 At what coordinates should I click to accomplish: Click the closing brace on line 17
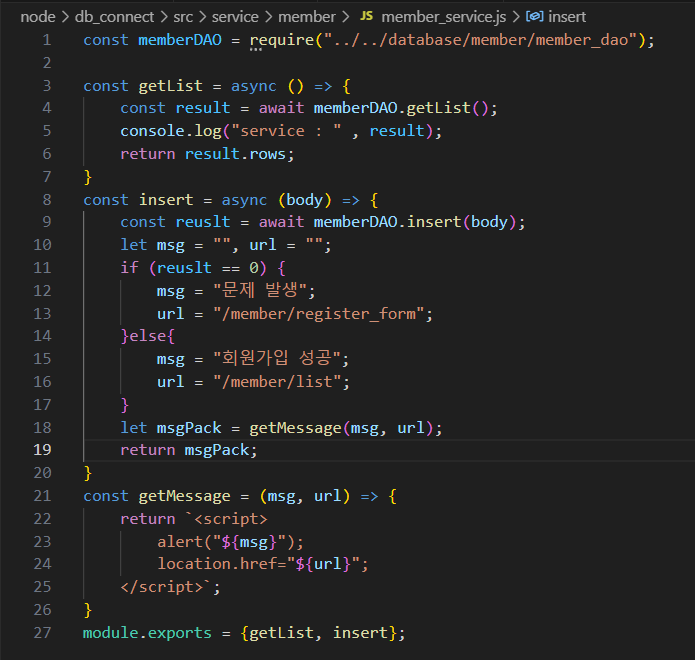pyautogui.click(x=125, y=405)
